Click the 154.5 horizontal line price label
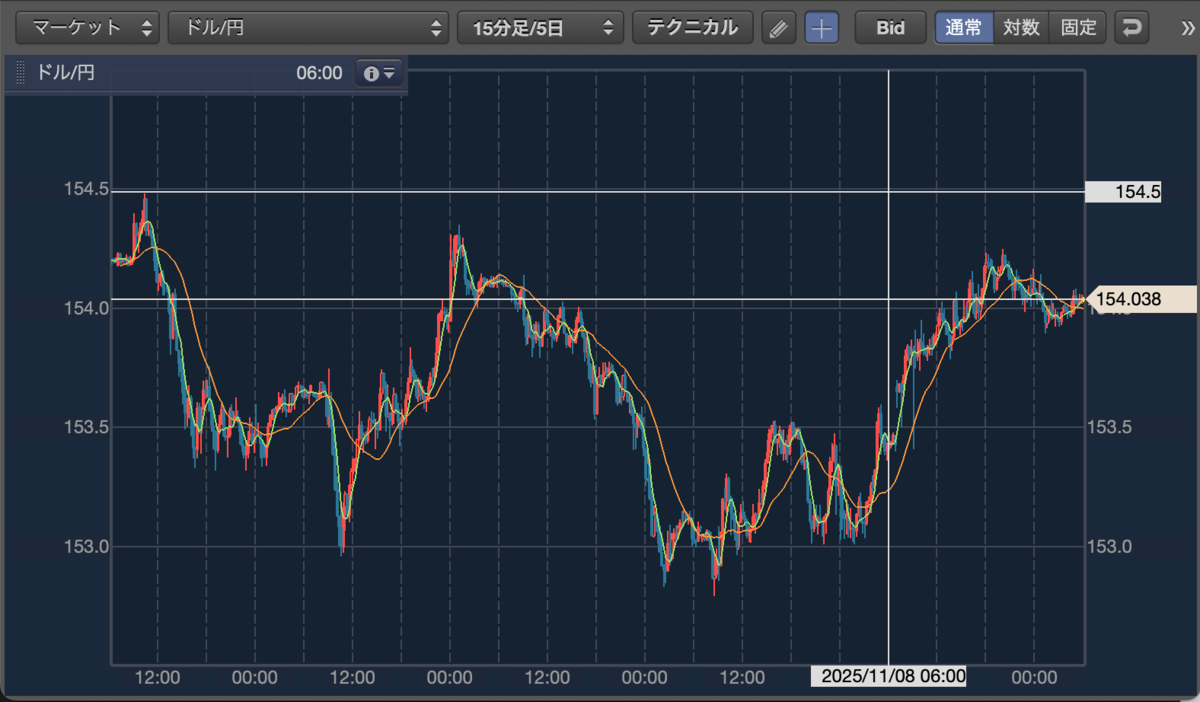The width and height of the screenshot is (1200, 702). click(1124, 192)
